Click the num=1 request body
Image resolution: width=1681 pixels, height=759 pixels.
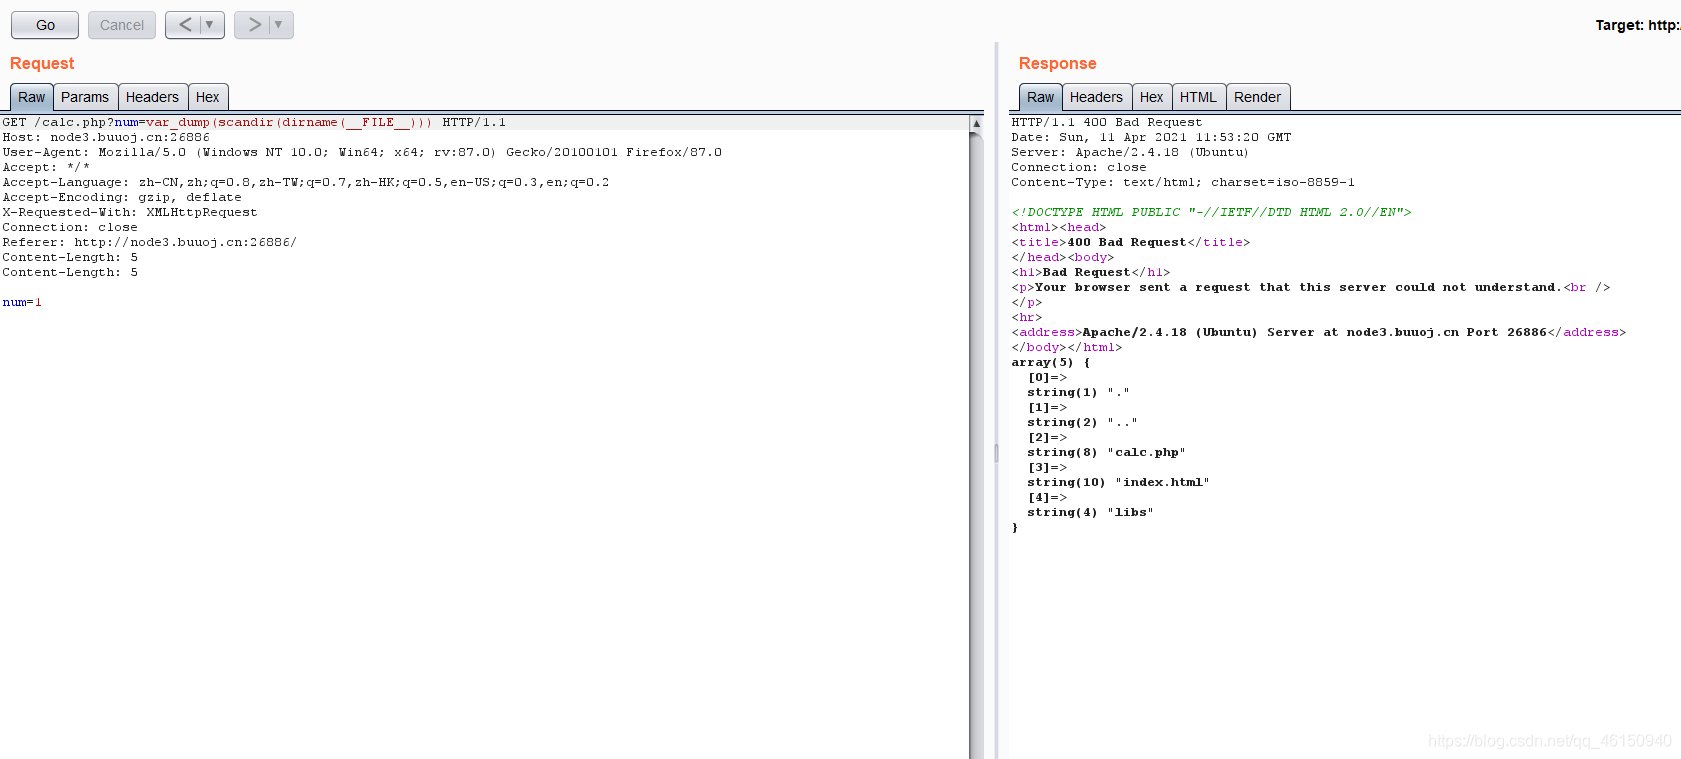pos(22,302)
